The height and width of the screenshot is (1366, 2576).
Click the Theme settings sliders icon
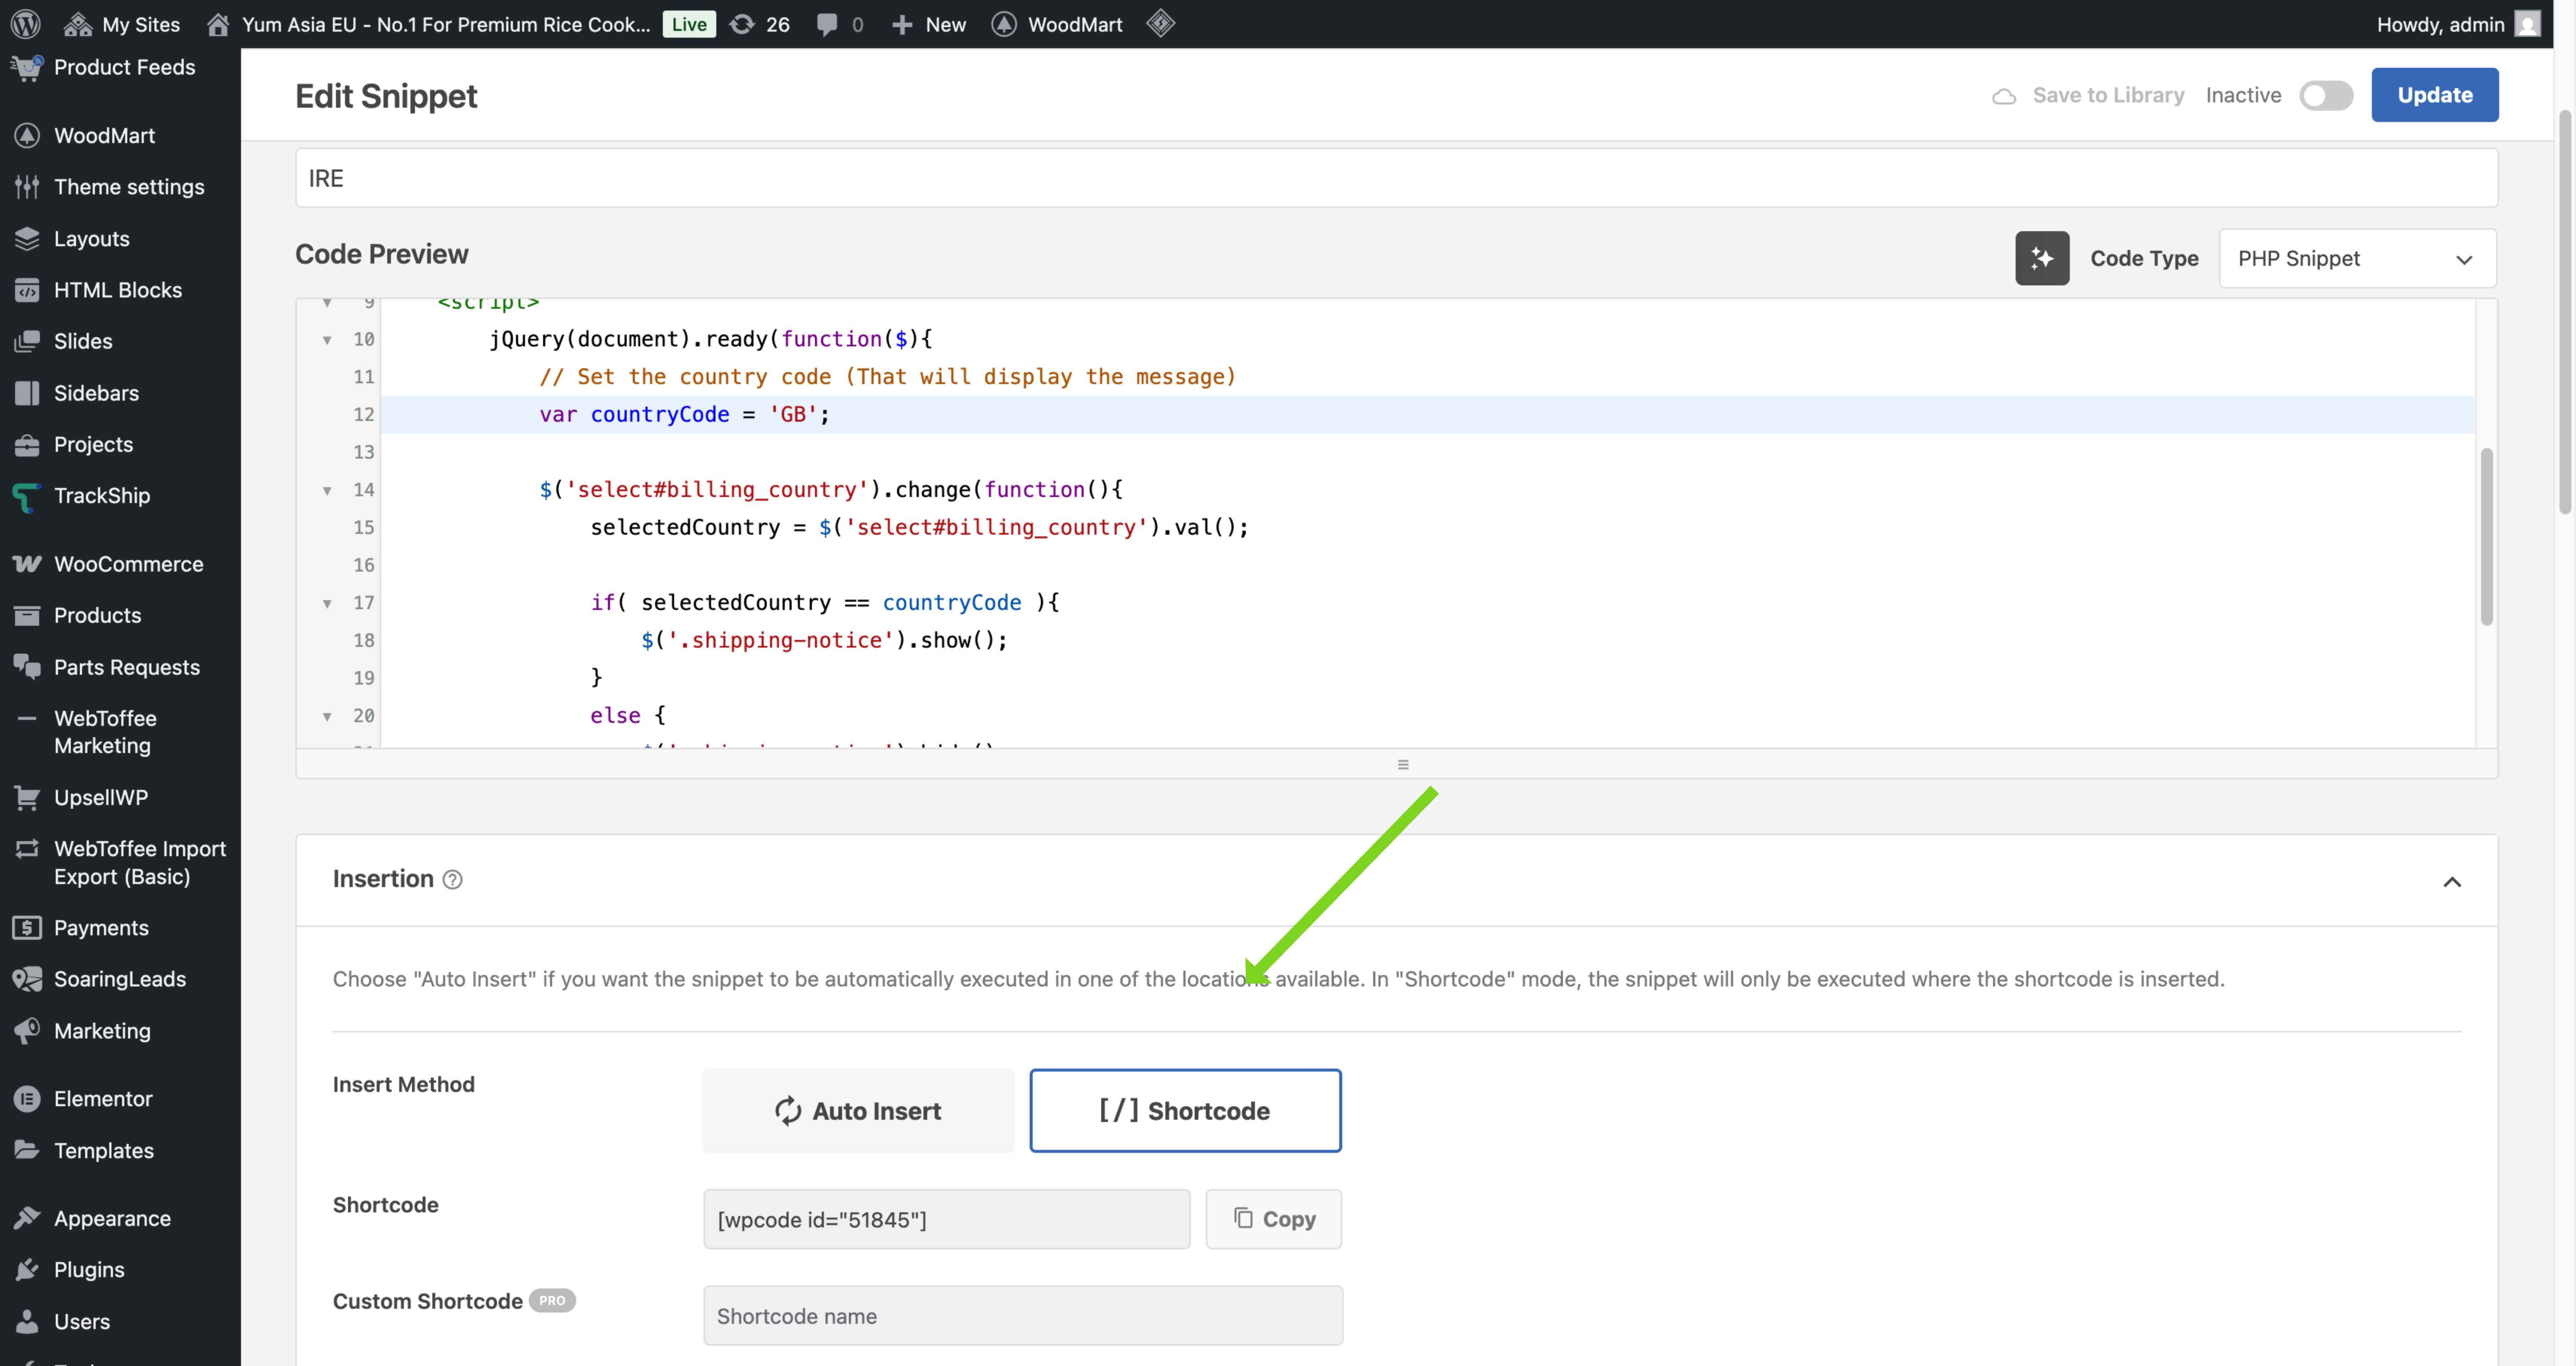pyautogui.click(x=27, y=187)
